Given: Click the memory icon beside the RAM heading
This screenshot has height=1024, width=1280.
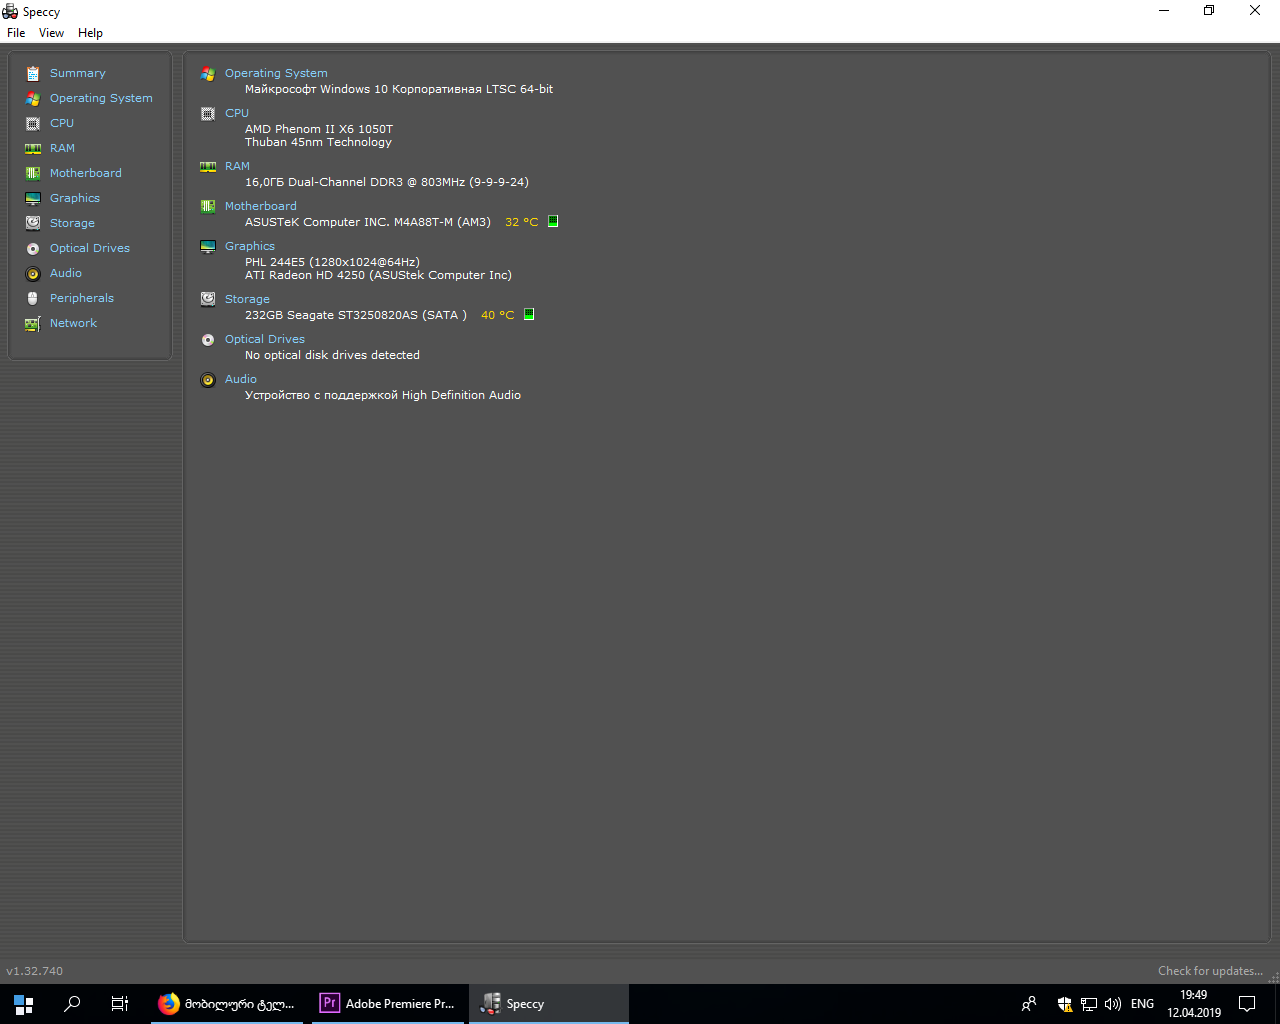Looking at the screenshot, I should pyautogui.click(x=208, y=167).
